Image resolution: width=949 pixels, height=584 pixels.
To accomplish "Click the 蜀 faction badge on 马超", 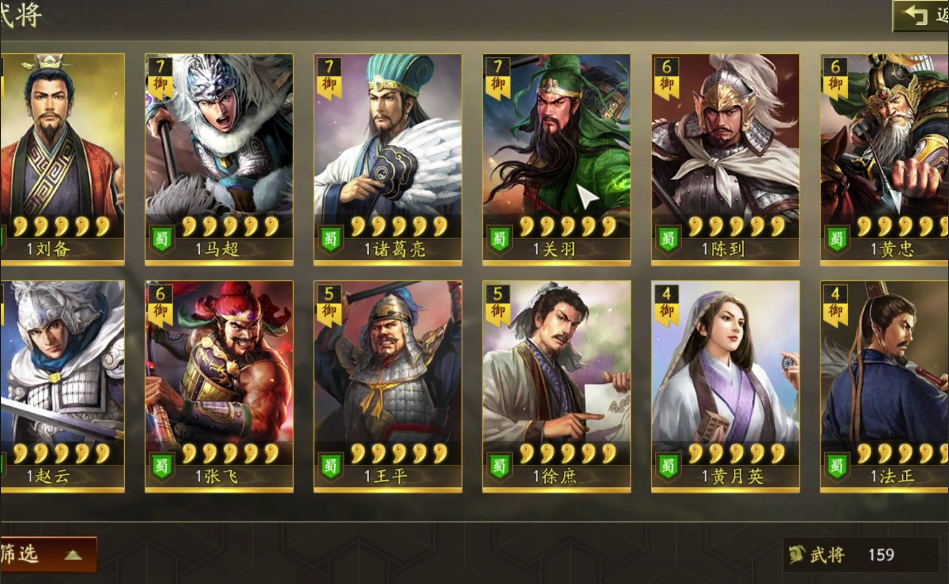I will (162, 240).
